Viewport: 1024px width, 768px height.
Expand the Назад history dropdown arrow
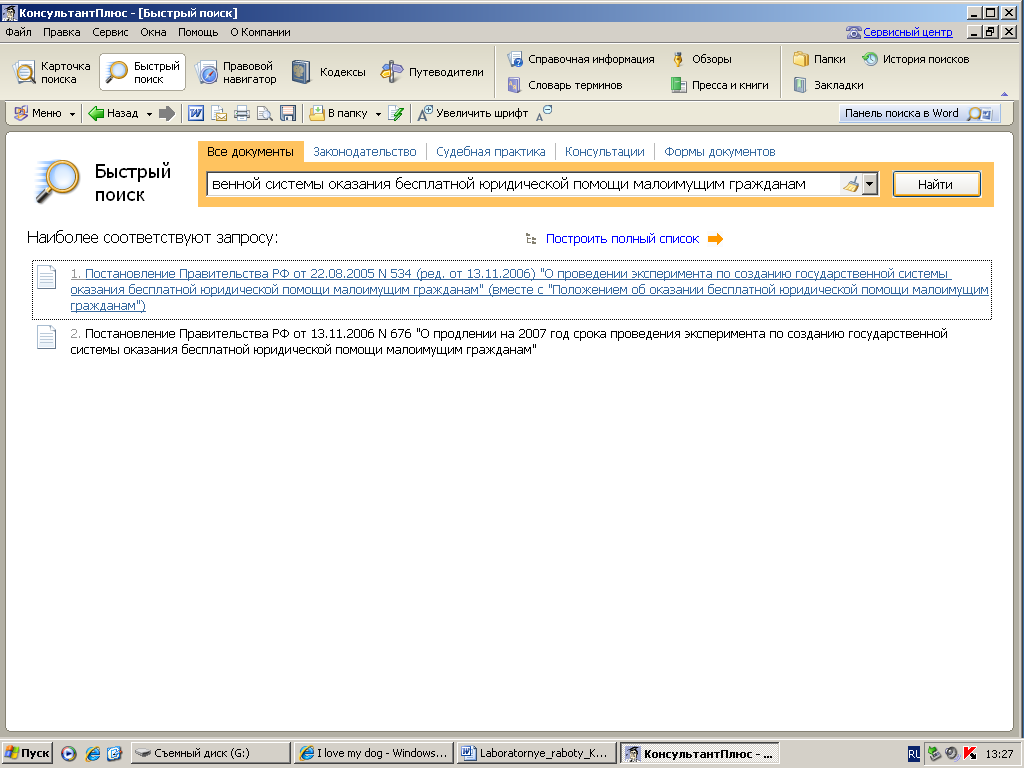pyautogui.click(x=149, y=114)
